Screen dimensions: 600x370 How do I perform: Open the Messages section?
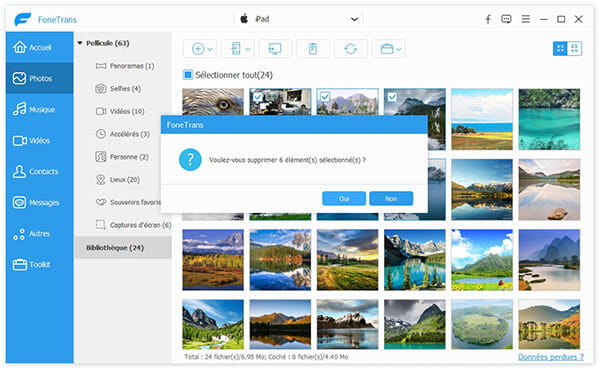(x=39, y=202)
